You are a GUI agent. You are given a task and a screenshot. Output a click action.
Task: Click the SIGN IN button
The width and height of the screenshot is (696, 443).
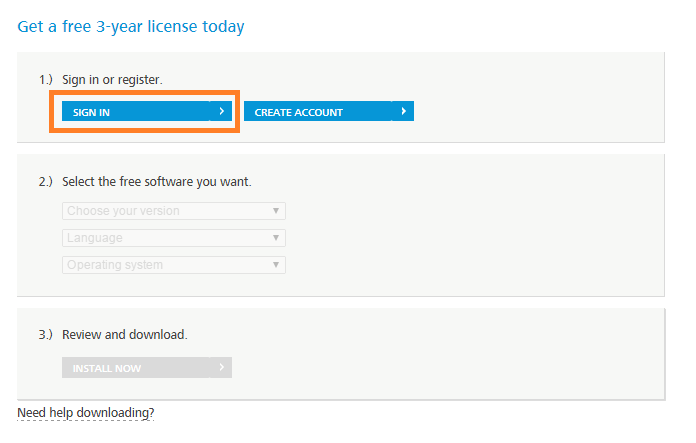(x=147, y=111)
